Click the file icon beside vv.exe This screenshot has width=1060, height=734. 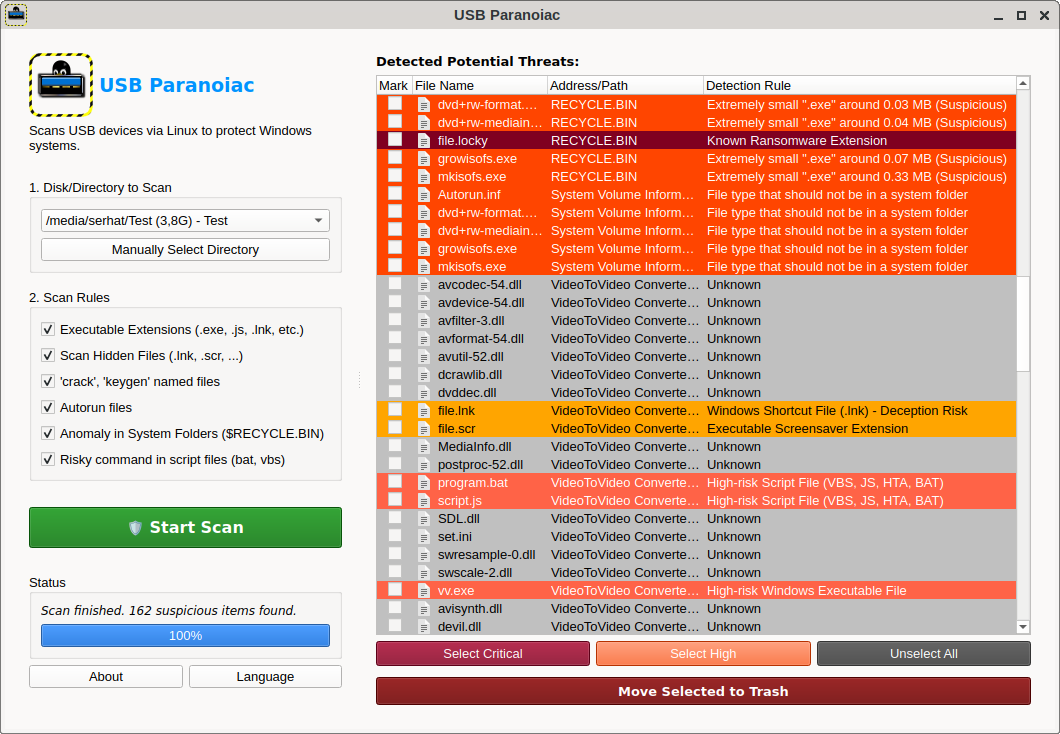click(x=424, y=591)
